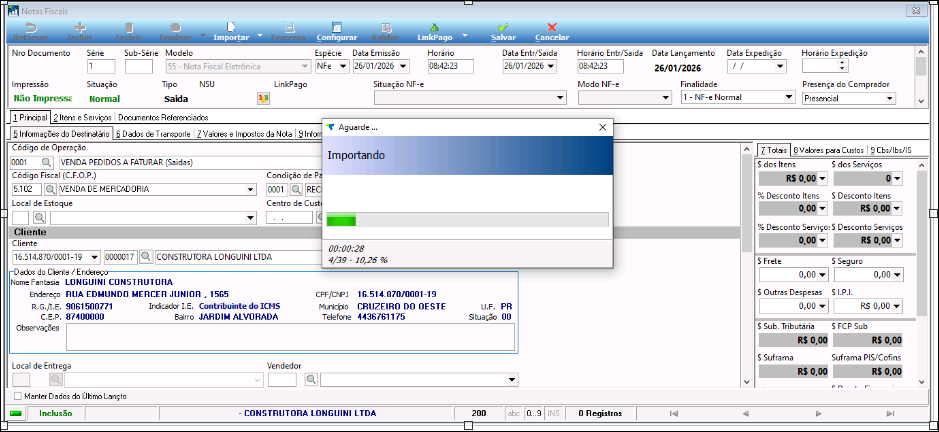939x432 pixels.
Task: Expand the Presença do Comprador dropdown
Action: tap(889, 98)
